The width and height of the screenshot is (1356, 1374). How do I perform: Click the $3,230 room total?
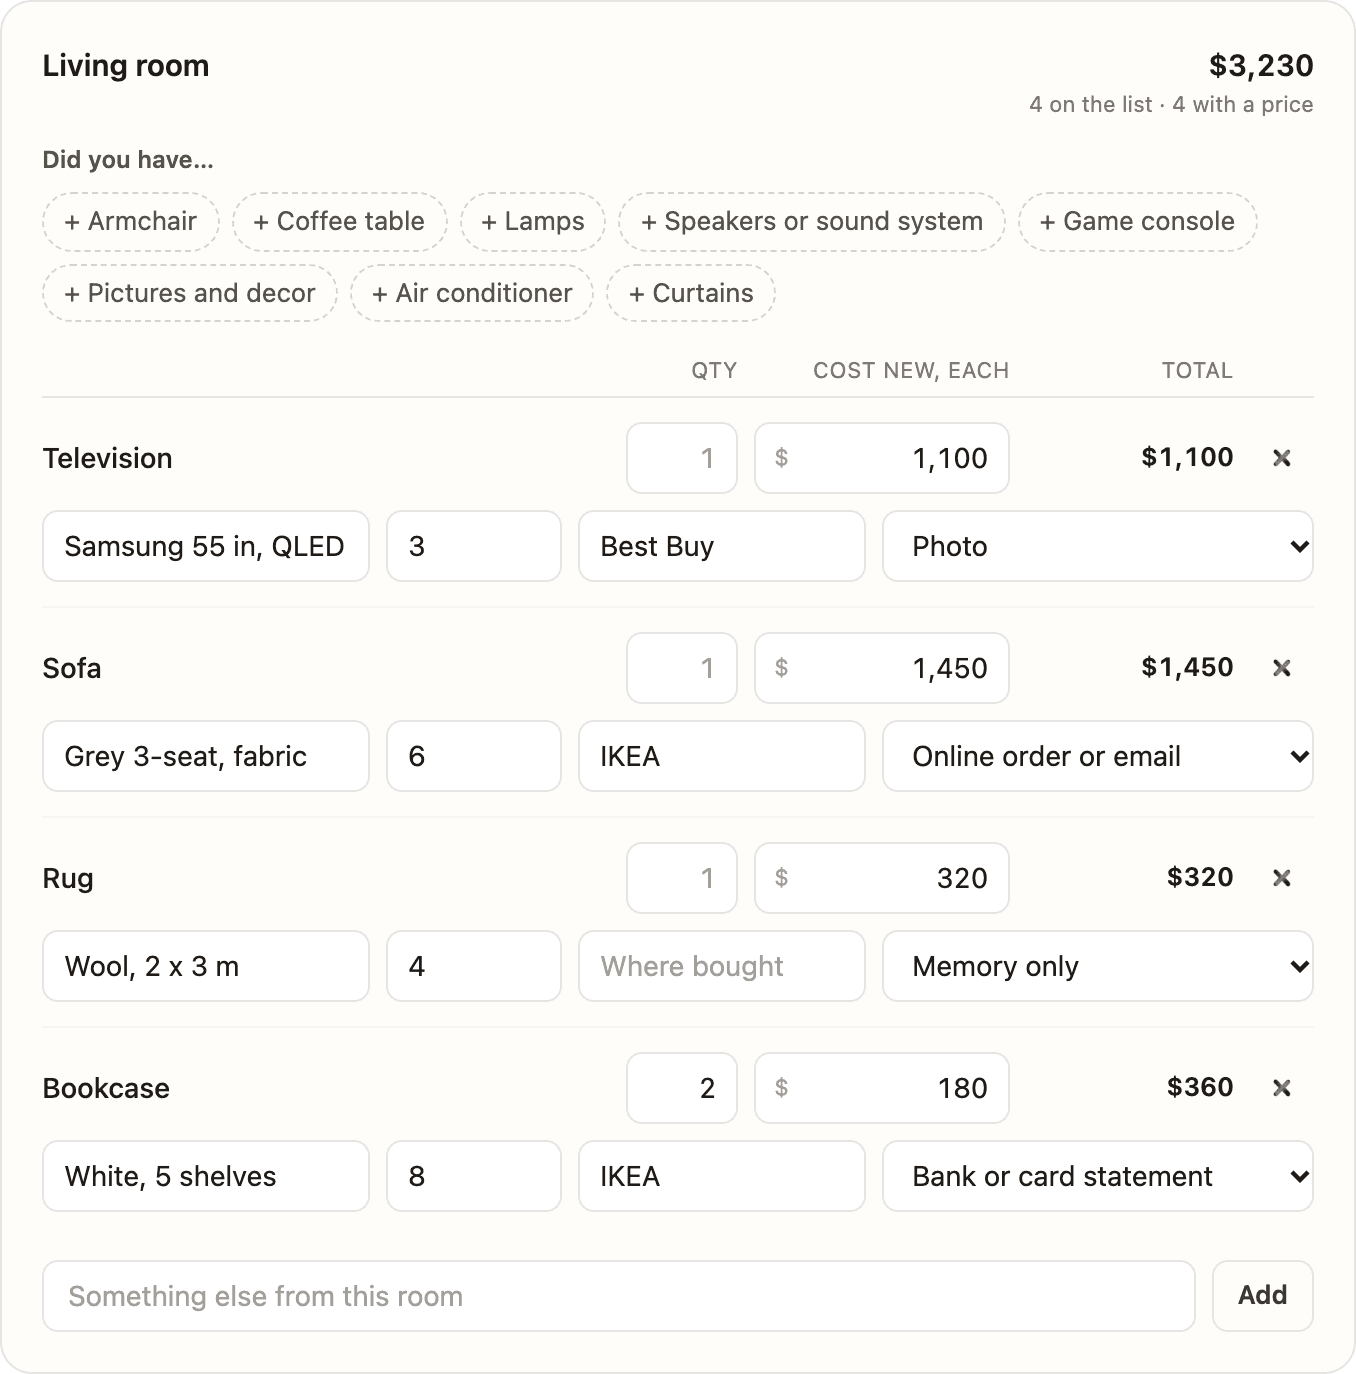(x=1261, y=66)
